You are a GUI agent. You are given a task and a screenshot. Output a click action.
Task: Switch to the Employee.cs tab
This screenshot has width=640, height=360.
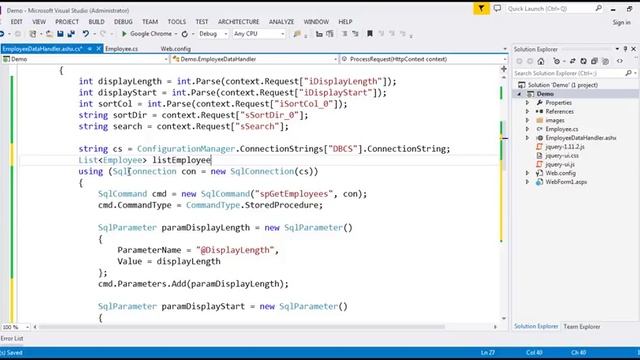(122, 49)
